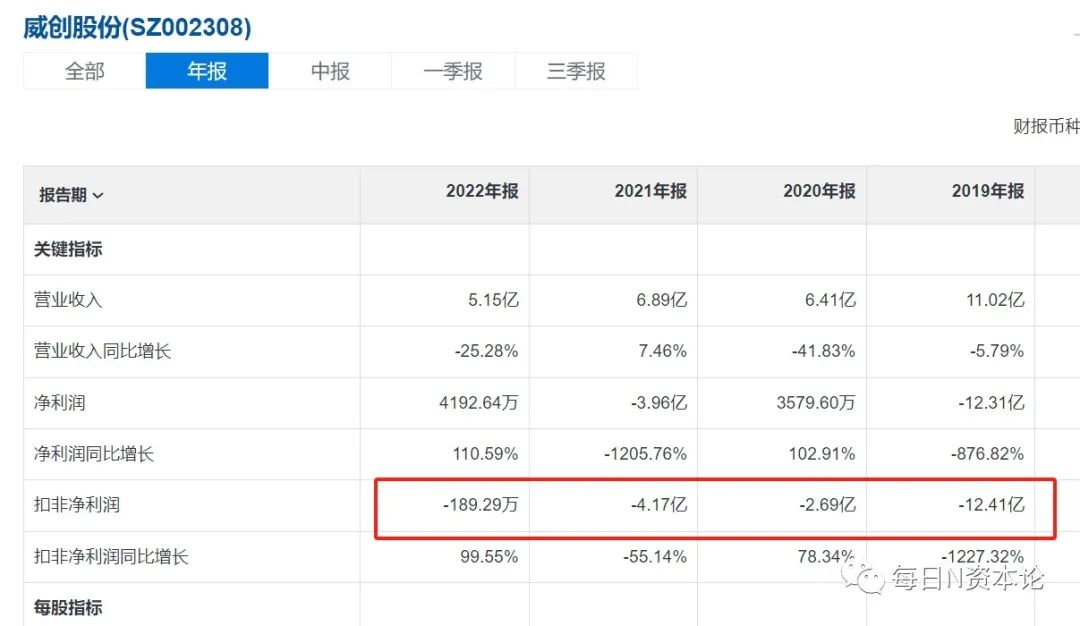This screenshot has width=1080, height=626.
Task: Select the 营业收入 row label
Action: coord(68,300)
